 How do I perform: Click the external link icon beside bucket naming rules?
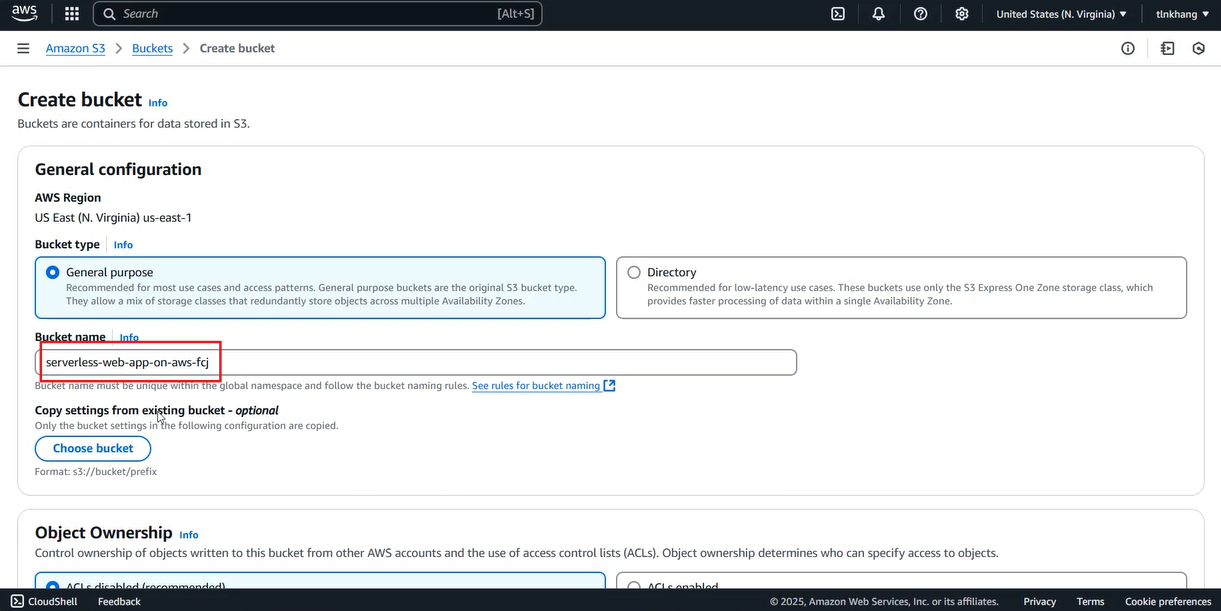point(610,385)
